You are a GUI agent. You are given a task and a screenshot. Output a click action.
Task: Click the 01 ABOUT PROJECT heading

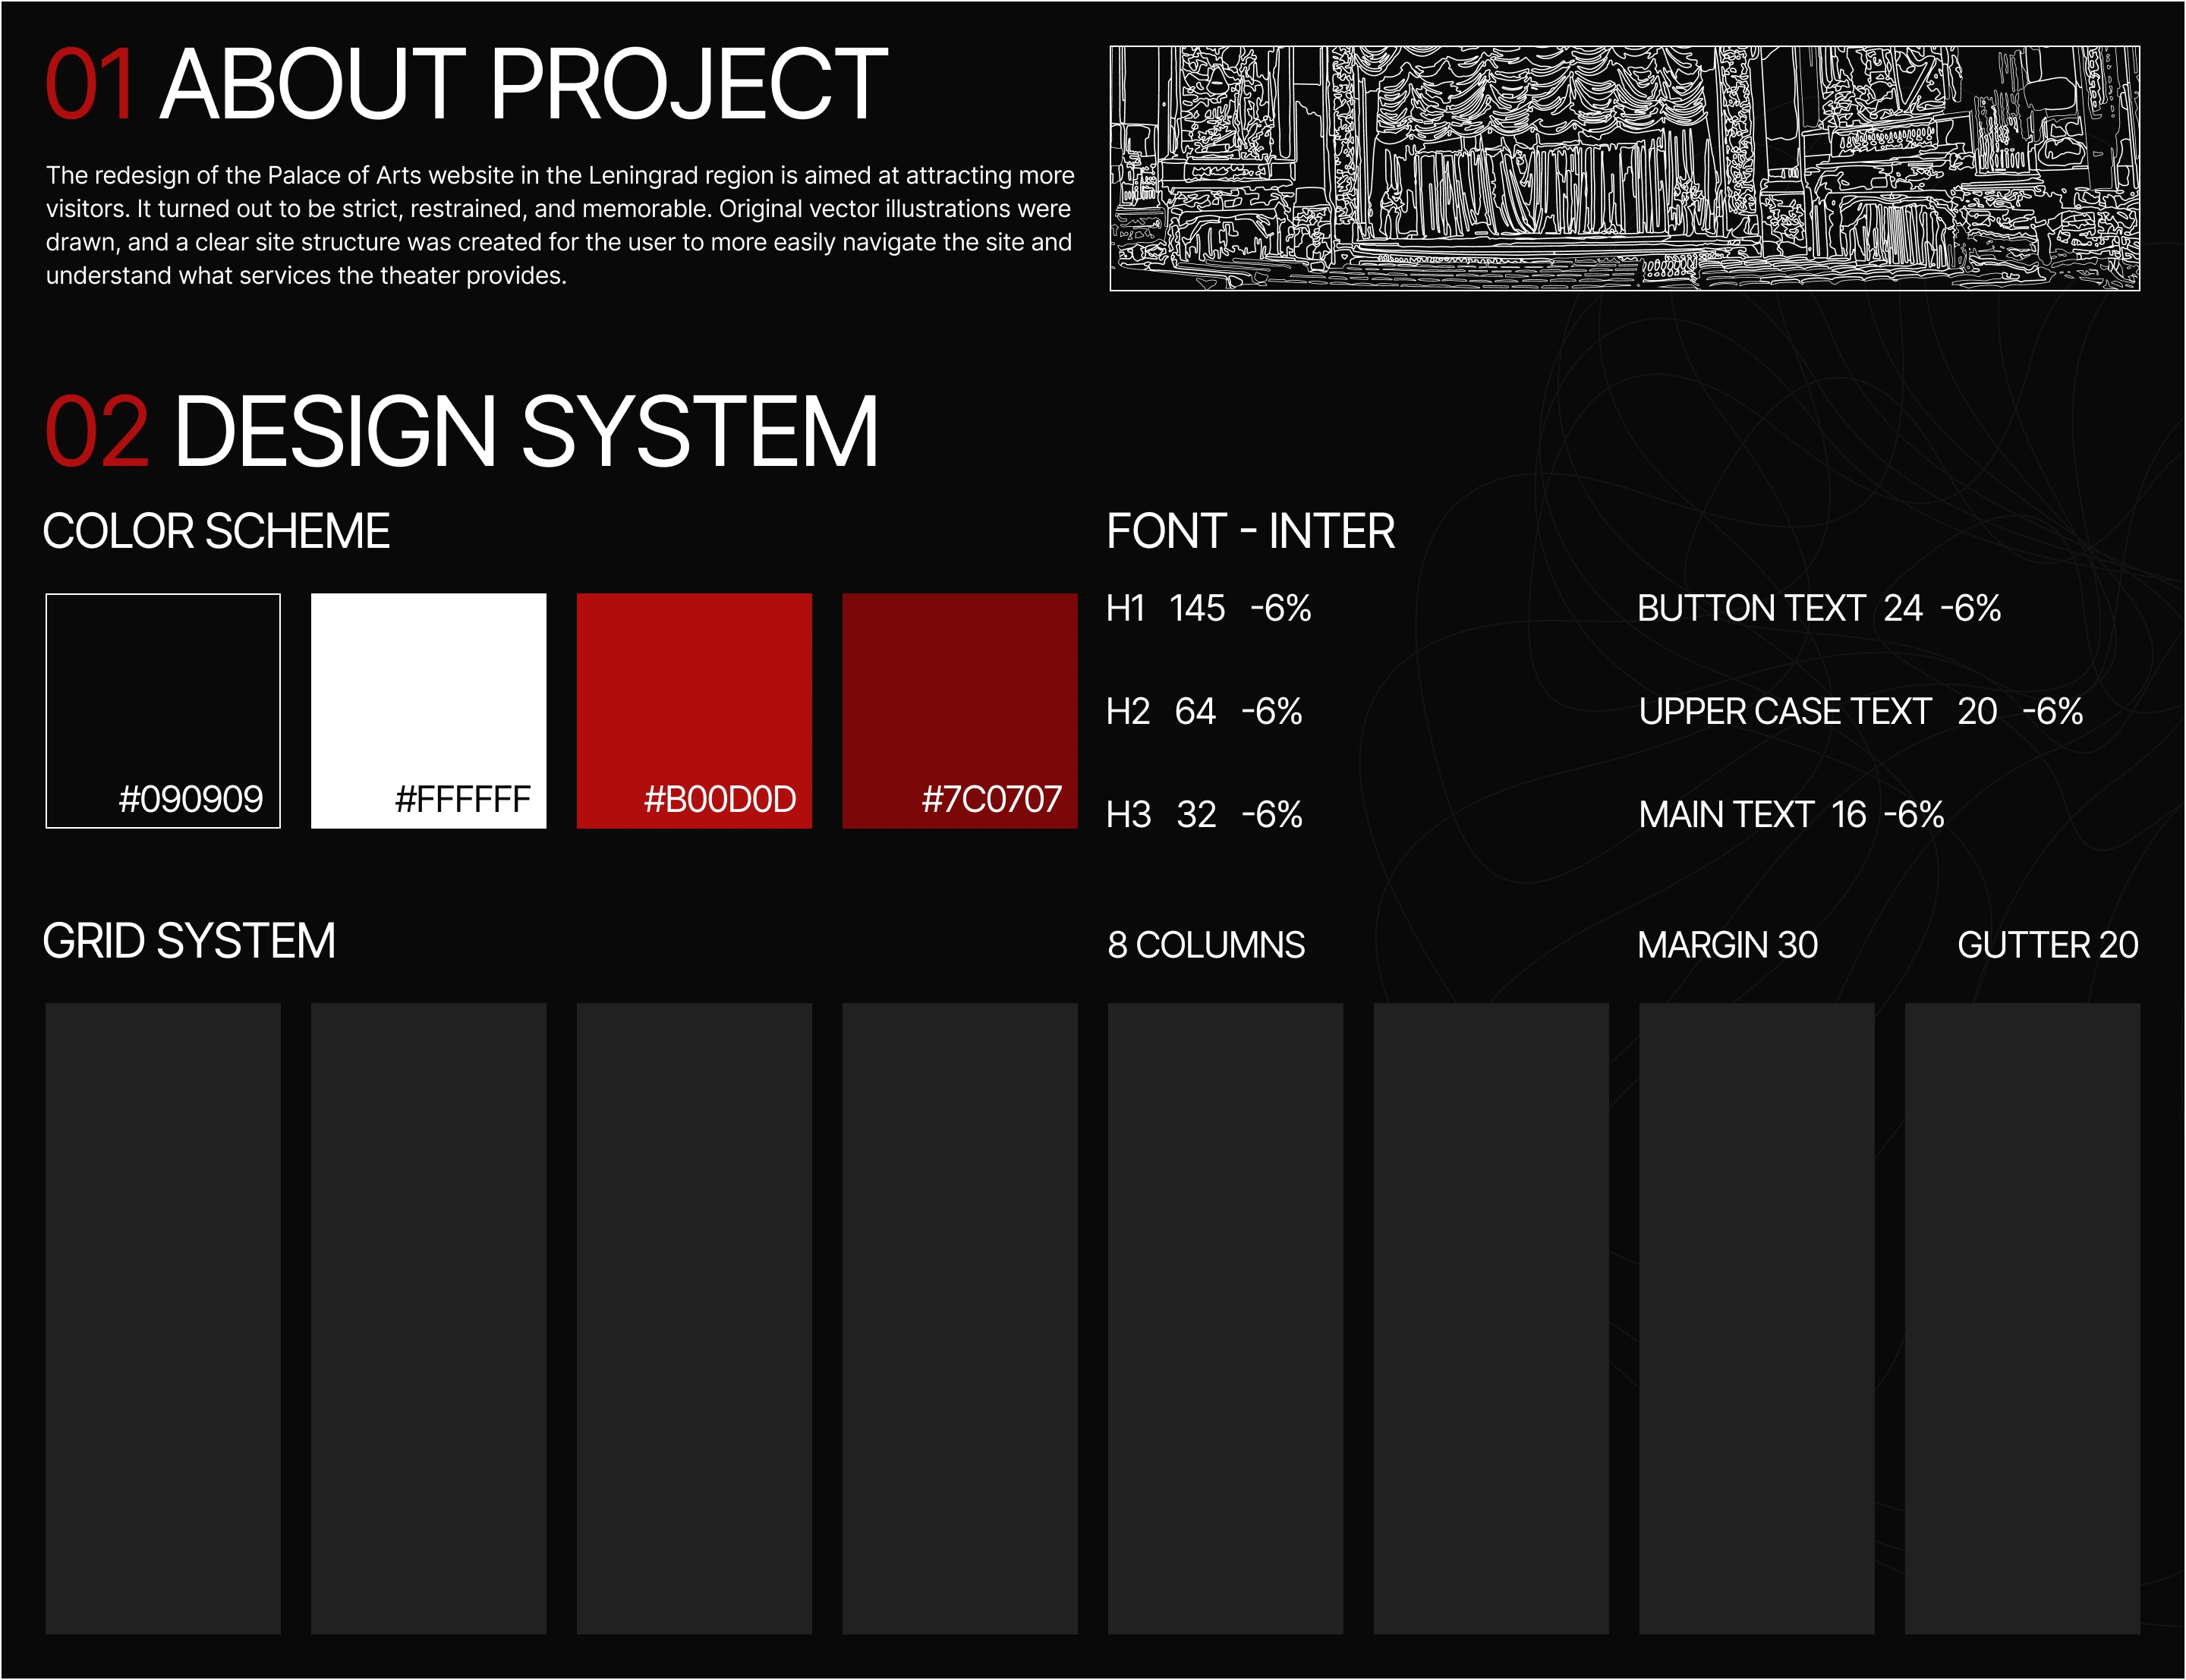click(466, 86)
